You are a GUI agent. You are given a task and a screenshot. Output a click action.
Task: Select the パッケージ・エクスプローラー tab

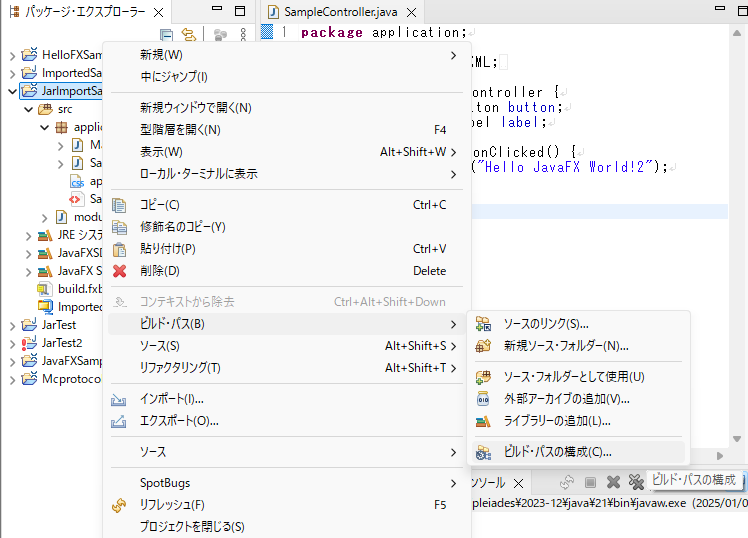(x=85, y=12)
